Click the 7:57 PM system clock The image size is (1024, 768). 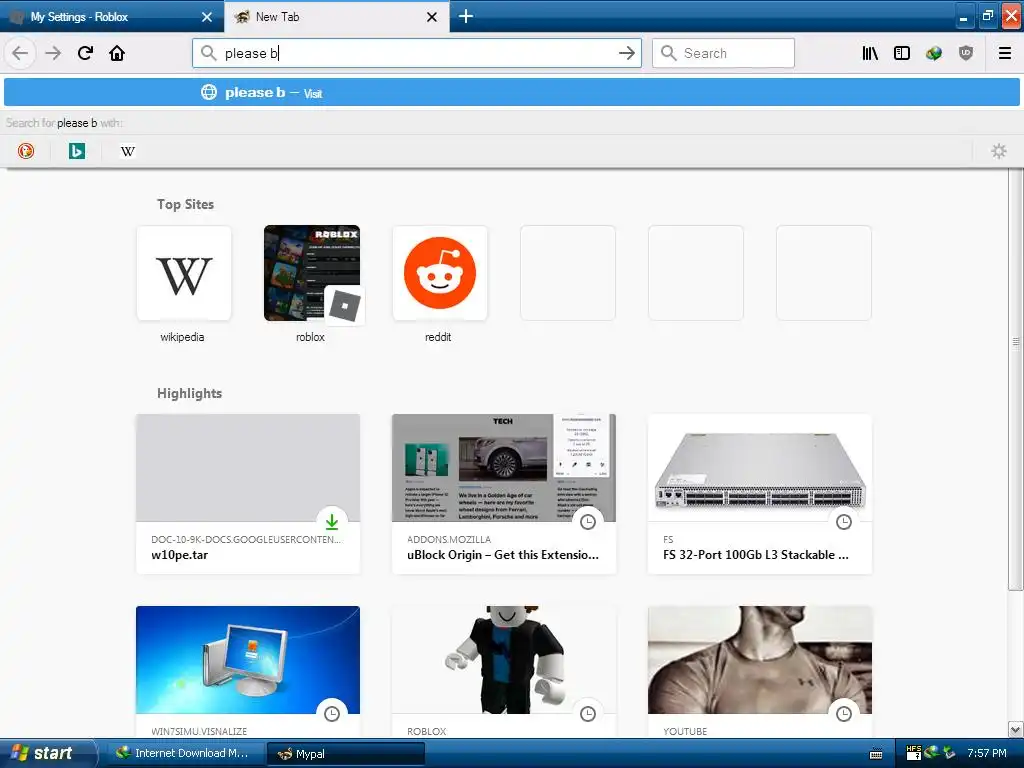click(x=987, y=753)
